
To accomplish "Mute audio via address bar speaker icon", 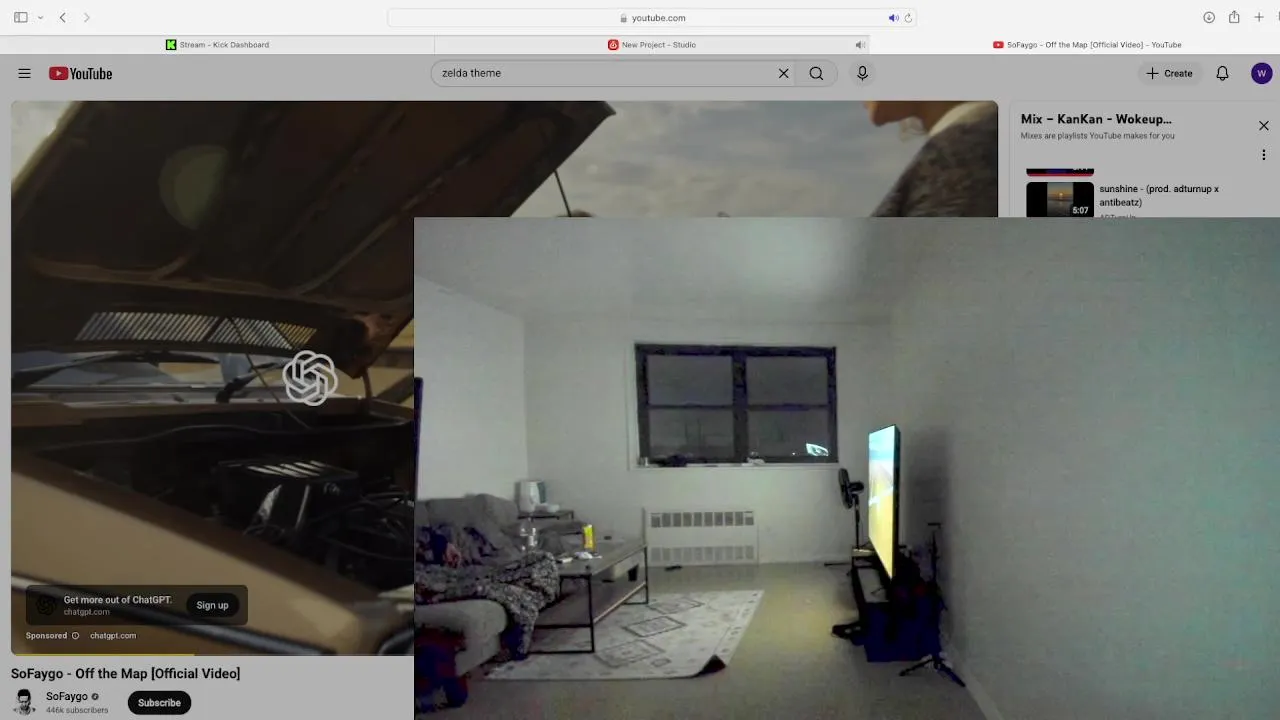I will point(893,18).
